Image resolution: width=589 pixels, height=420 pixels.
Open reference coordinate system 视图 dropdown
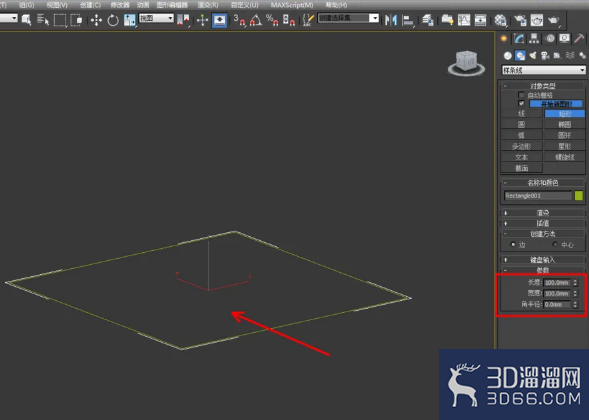[x=156, y=18]
